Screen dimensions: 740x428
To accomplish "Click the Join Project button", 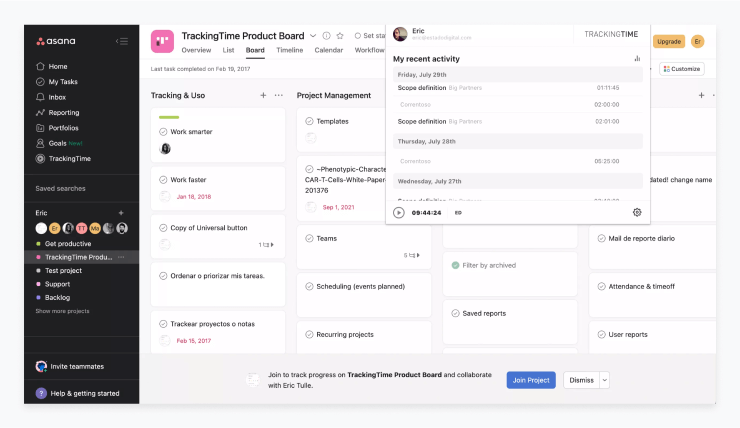I will (531, 380).
